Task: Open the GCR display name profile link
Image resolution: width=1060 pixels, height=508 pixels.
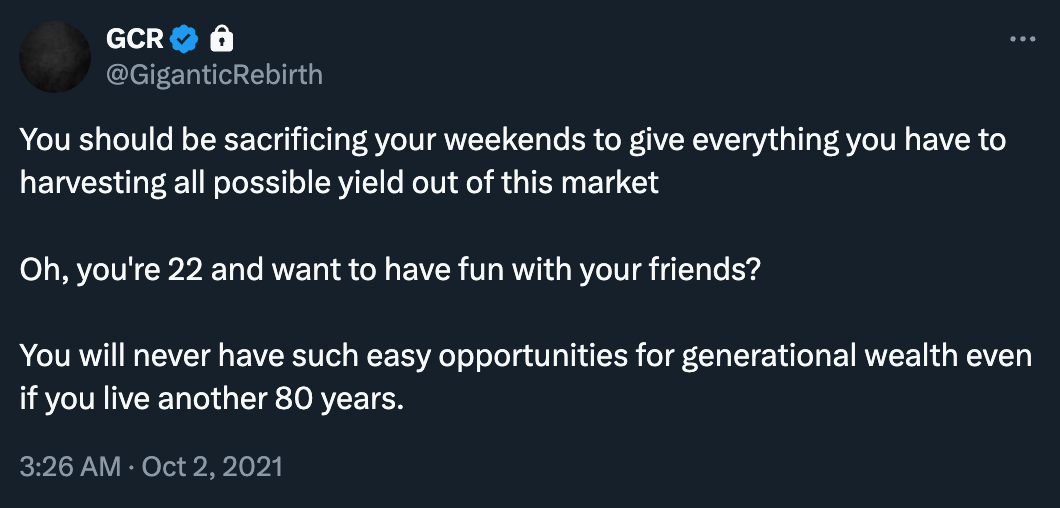Action: click(x=135, y=39)
